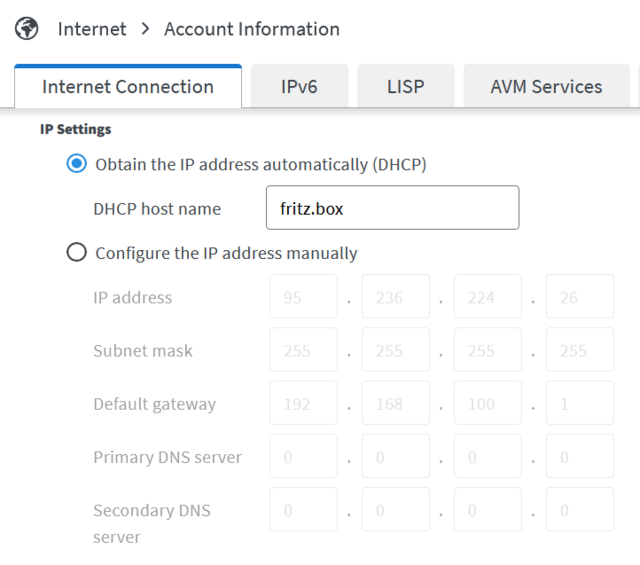
Task: Click the first Secondary DNS server octet
Action: click(303, 510)
